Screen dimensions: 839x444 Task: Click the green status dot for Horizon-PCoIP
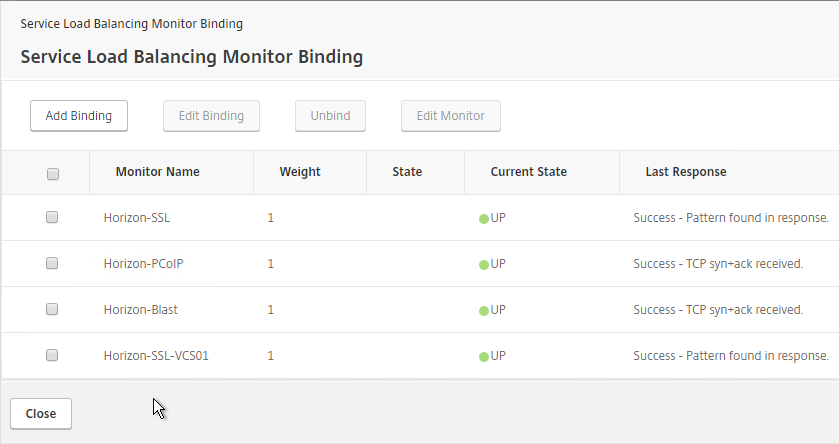pos(484,265)
